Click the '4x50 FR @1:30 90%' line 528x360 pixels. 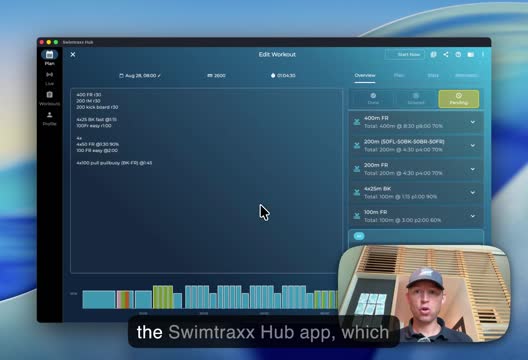coord(98,144)
